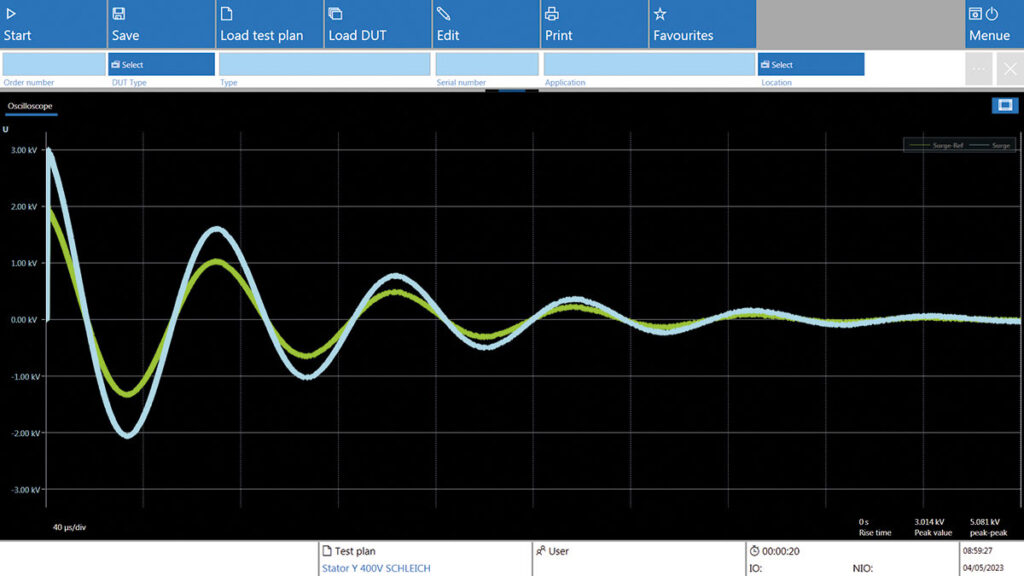
Task: Click the ellipsis more options button
Action: point(979,68)
